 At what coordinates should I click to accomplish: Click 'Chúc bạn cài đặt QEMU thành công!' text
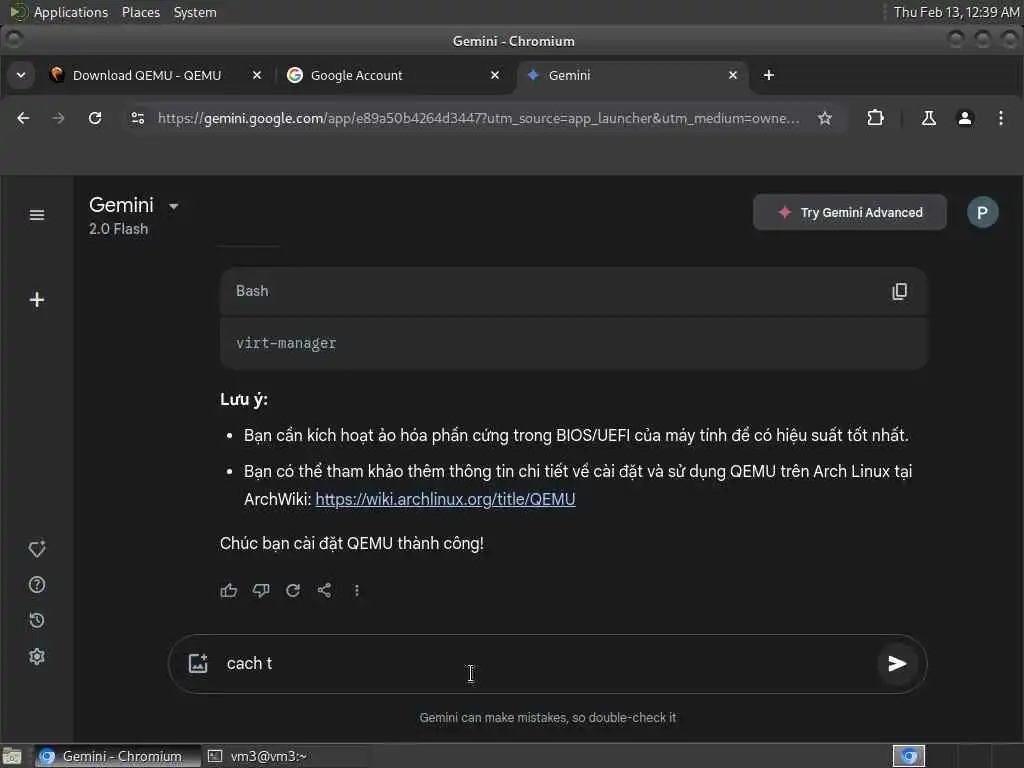click(x=351, y=543)
